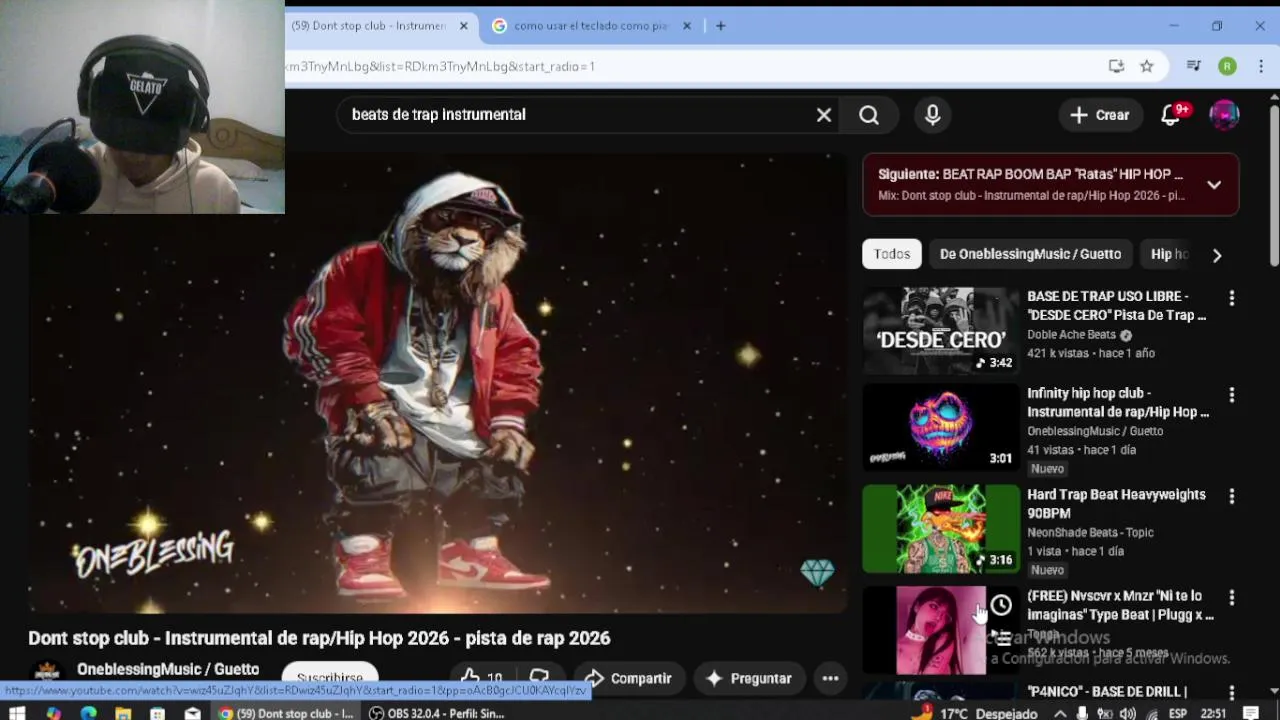
Task: Open Chrome media controls icon
Action: [1193, 66]
